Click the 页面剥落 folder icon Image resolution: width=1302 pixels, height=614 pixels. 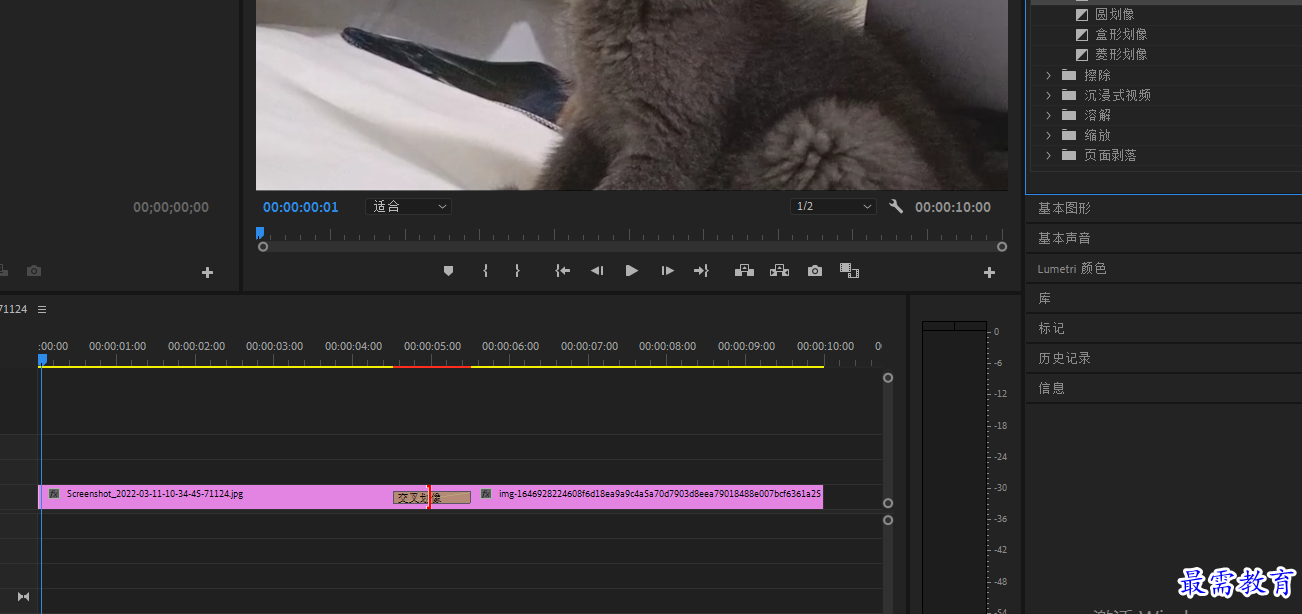tap(1069, 155)
